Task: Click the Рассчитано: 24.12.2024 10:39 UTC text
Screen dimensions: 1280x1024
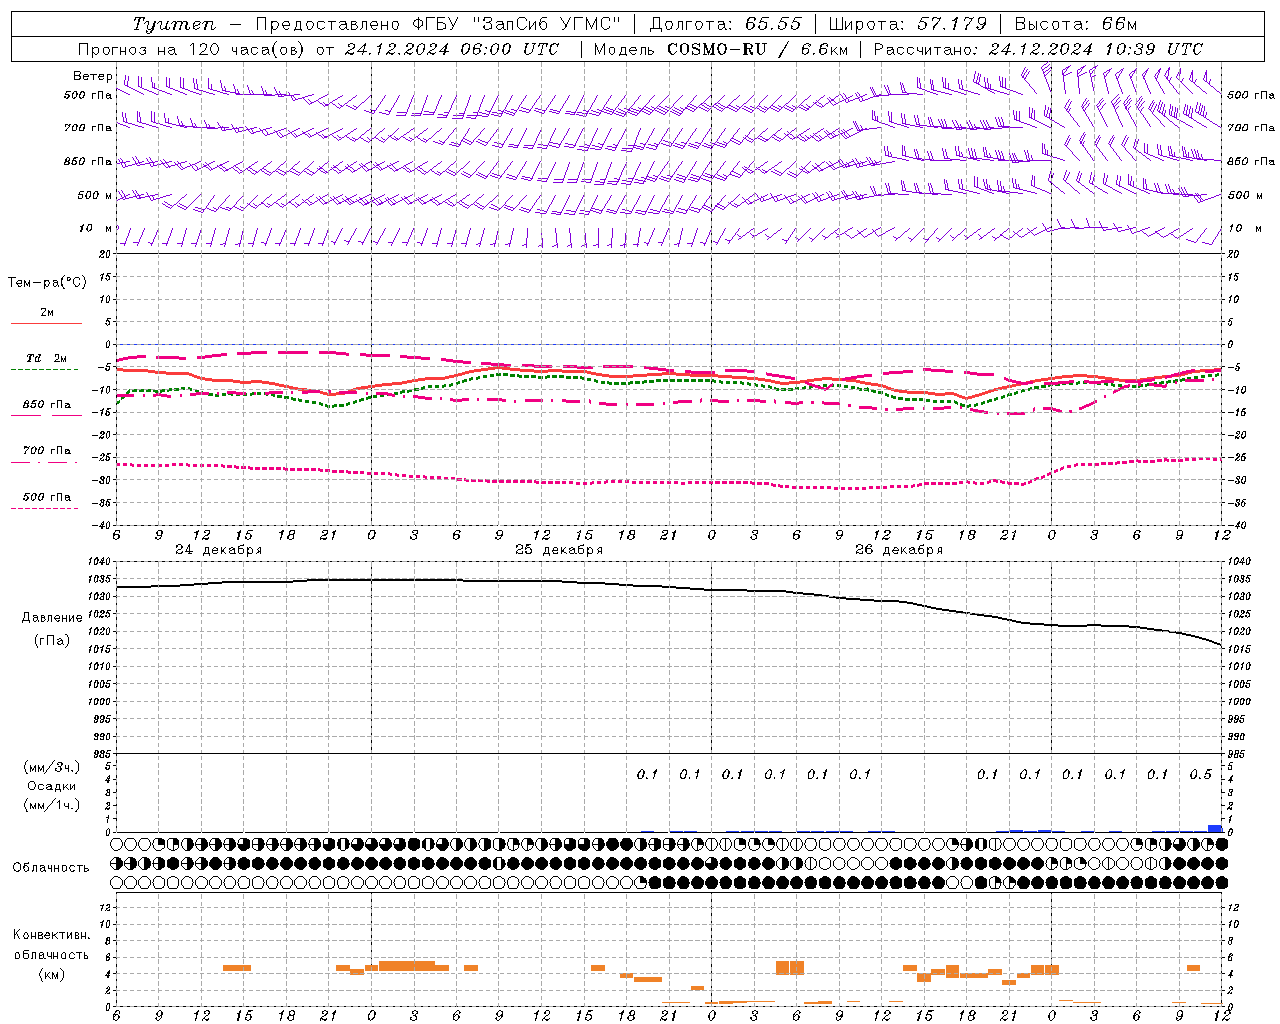Action: click(1038, 49)
